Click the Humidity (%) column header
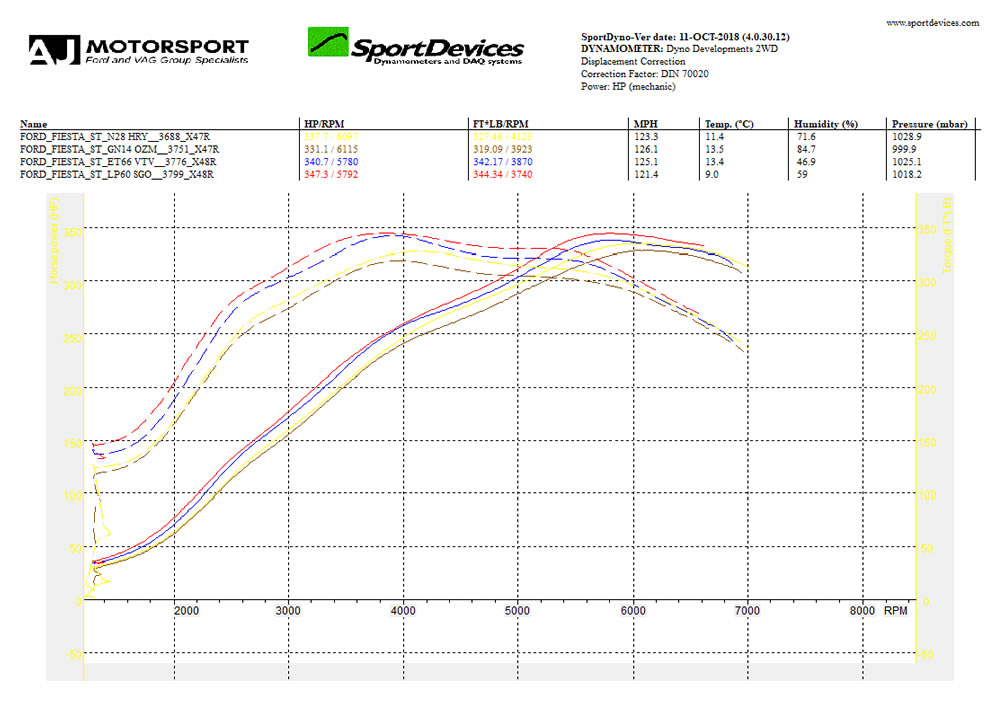 point(826,124)
